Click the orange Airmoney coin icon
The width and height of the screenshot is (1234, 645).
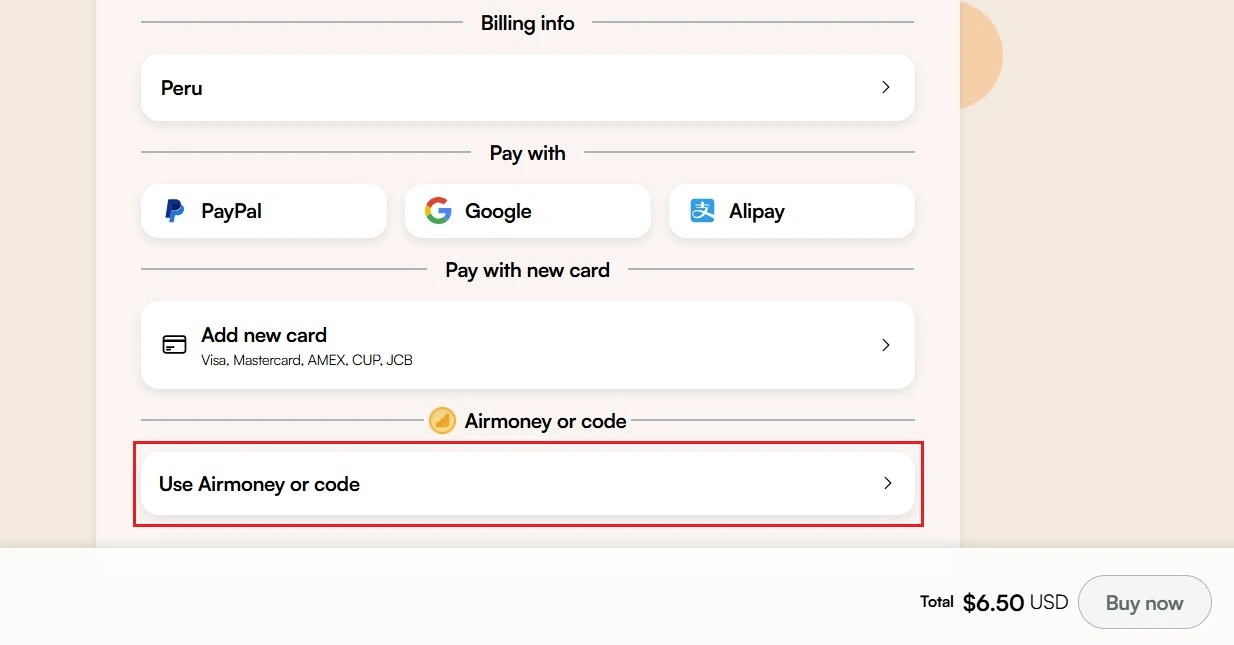click(442, 421)
